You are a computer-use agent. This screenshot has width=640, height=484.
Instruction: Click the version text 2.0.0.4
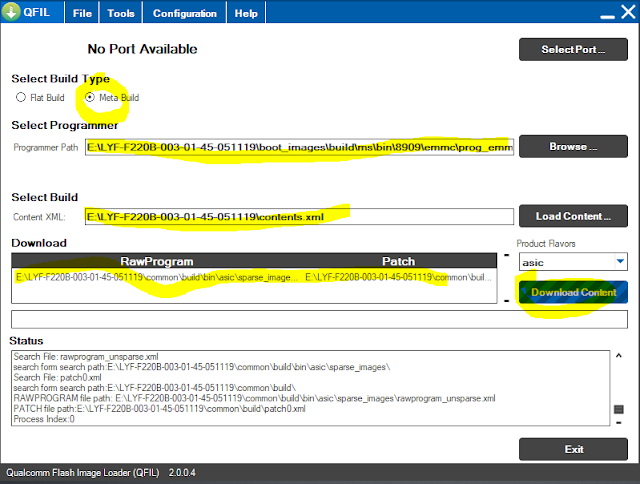pyautogui.click(x=182, y=473)
